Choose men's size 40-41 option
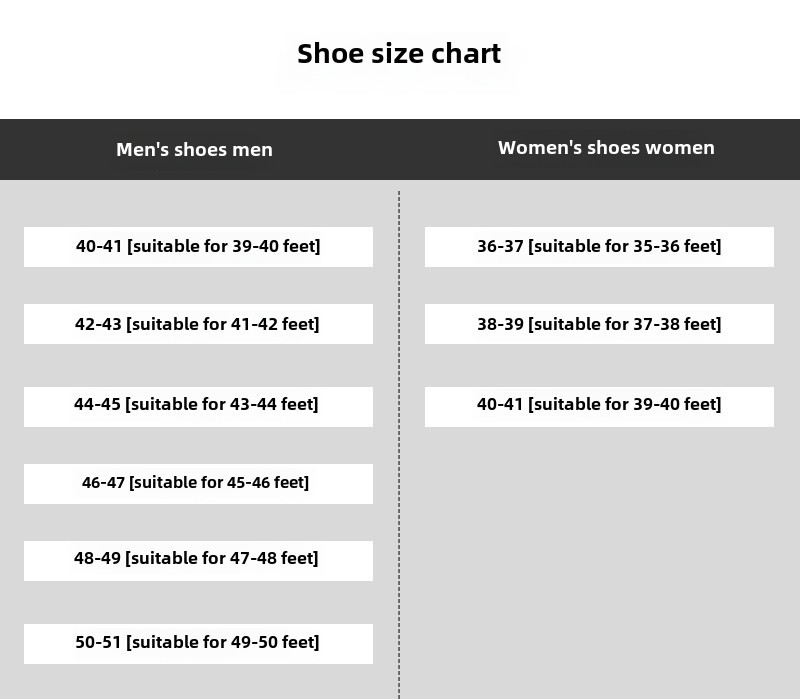800x699 pixels. tap(198, 247)
